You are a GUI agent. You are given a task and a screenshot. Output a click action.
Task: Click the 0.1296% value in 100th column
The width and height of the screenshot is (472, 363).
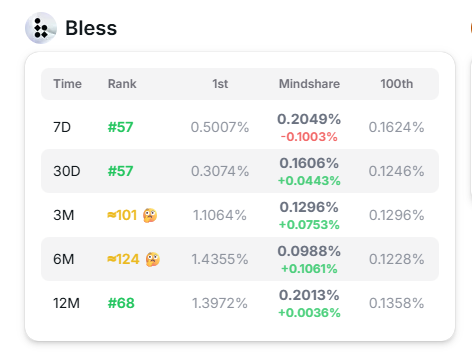point(397,215)
